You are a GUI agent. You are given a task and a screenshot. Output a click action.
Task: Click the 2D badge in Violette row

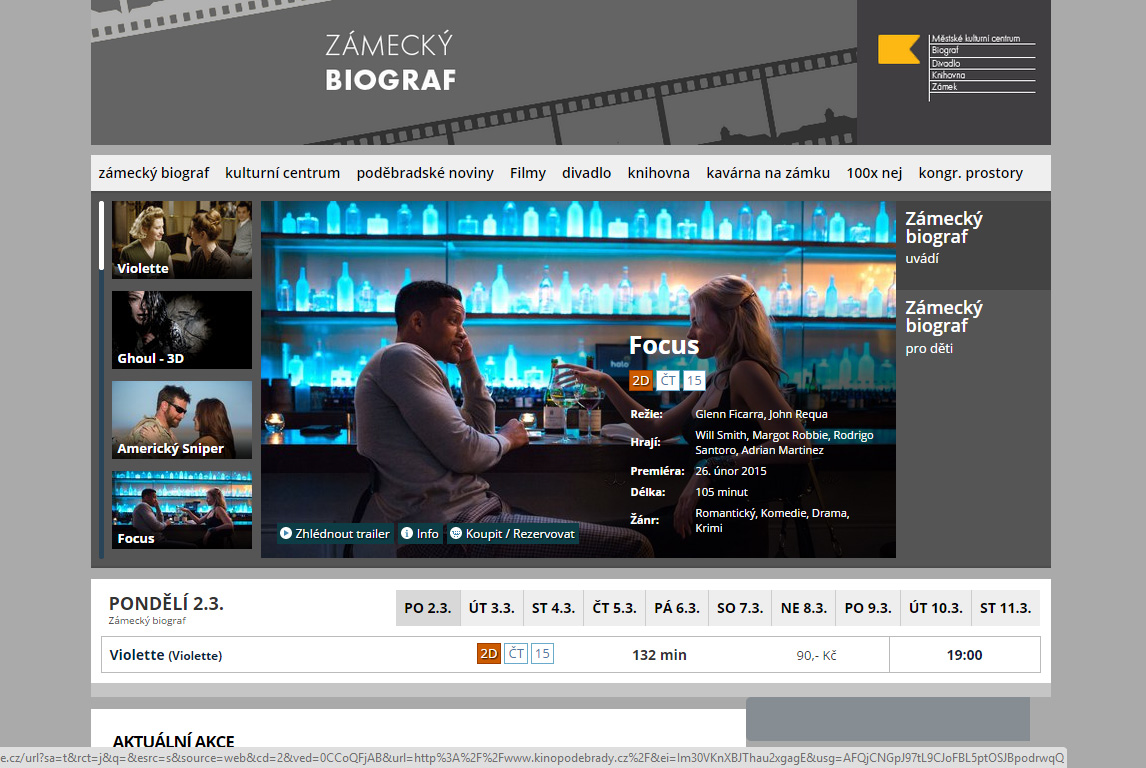tap(488, 653)
